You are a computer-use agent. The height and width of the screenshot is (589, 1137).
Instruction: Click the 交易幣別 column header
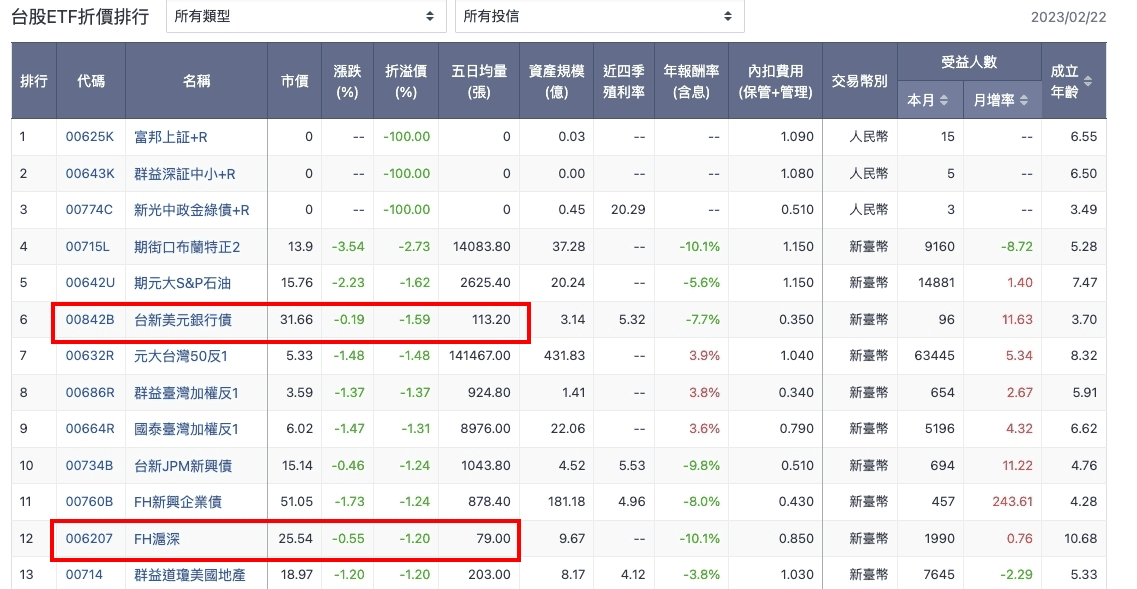pyautogui.click(x=860, y=81)
